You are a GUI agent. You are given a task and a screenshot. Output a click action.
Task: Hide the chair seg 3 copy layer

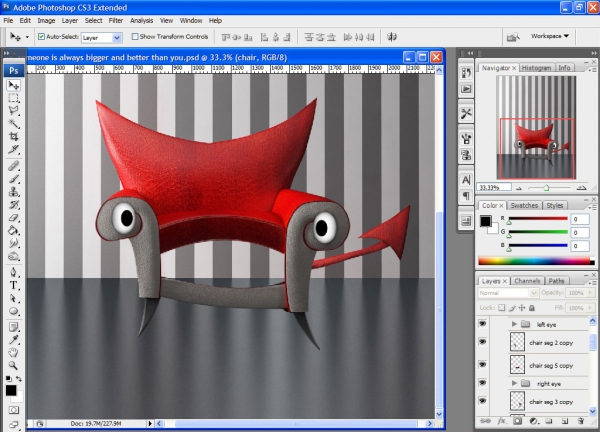483,401
